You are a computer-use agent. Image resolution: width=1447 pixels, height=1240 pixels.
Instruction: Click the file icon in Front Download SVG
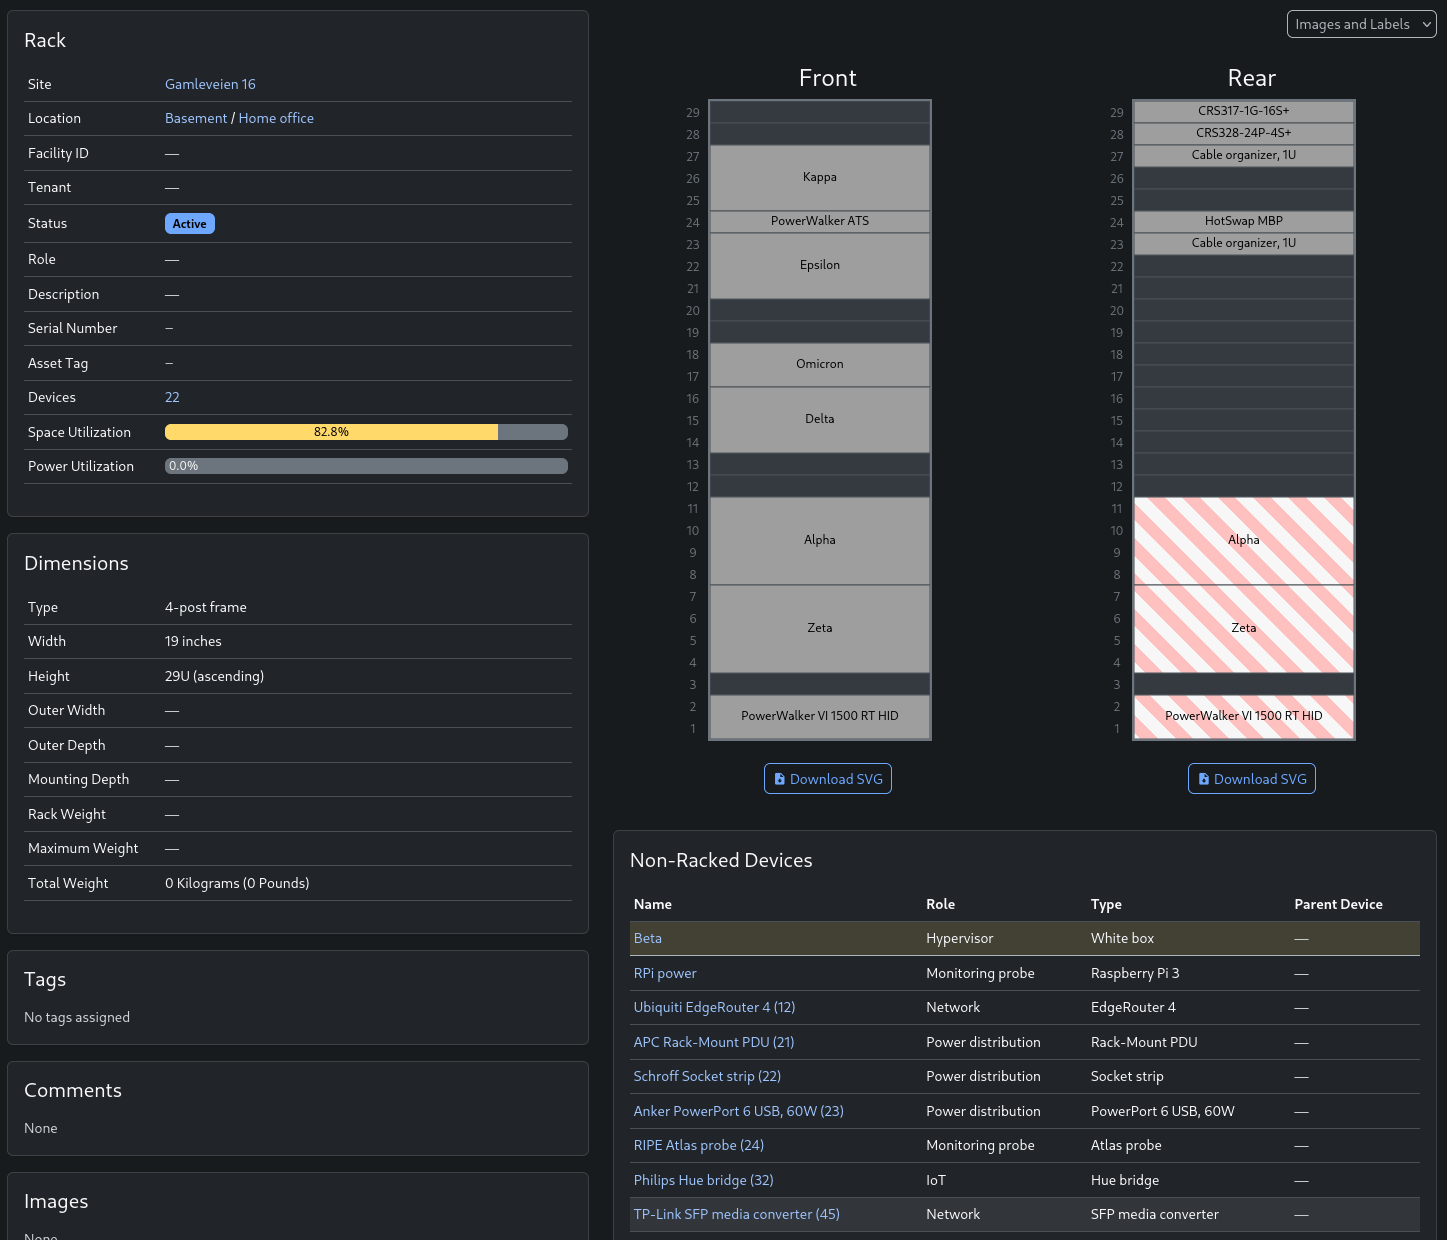click(780, 779)
